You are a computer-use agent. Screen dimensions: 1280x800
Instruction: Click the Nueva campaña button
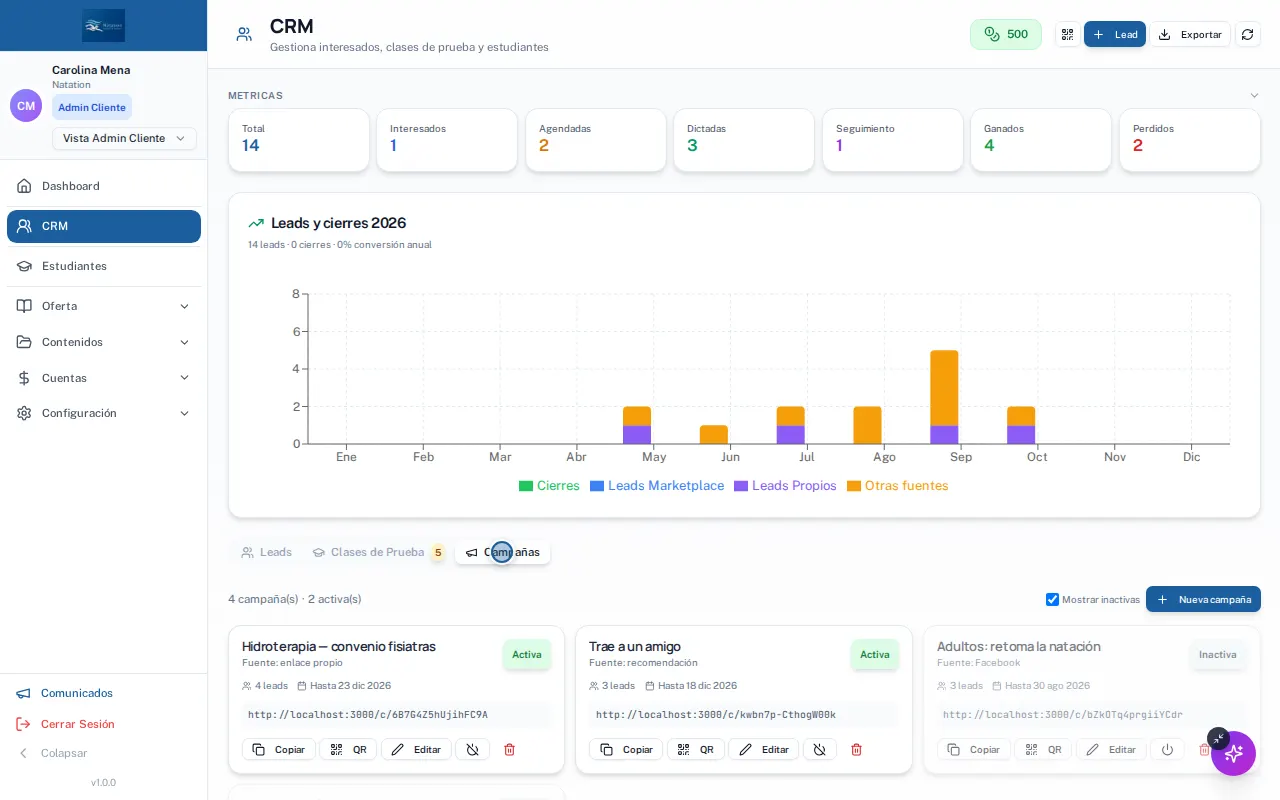1203,599
